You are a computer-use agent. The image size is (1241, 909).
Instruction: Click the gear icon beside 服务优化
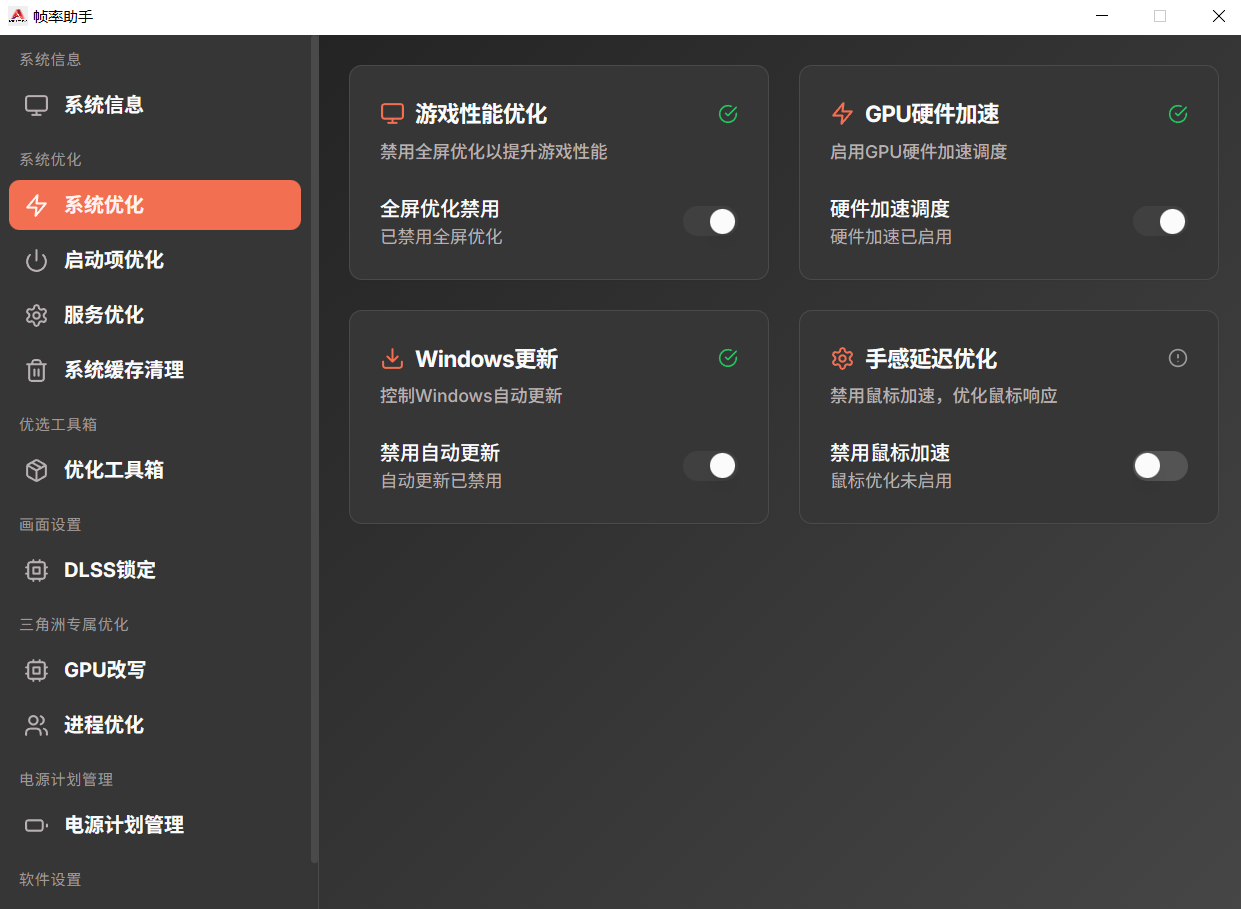(x=37, y=316)
